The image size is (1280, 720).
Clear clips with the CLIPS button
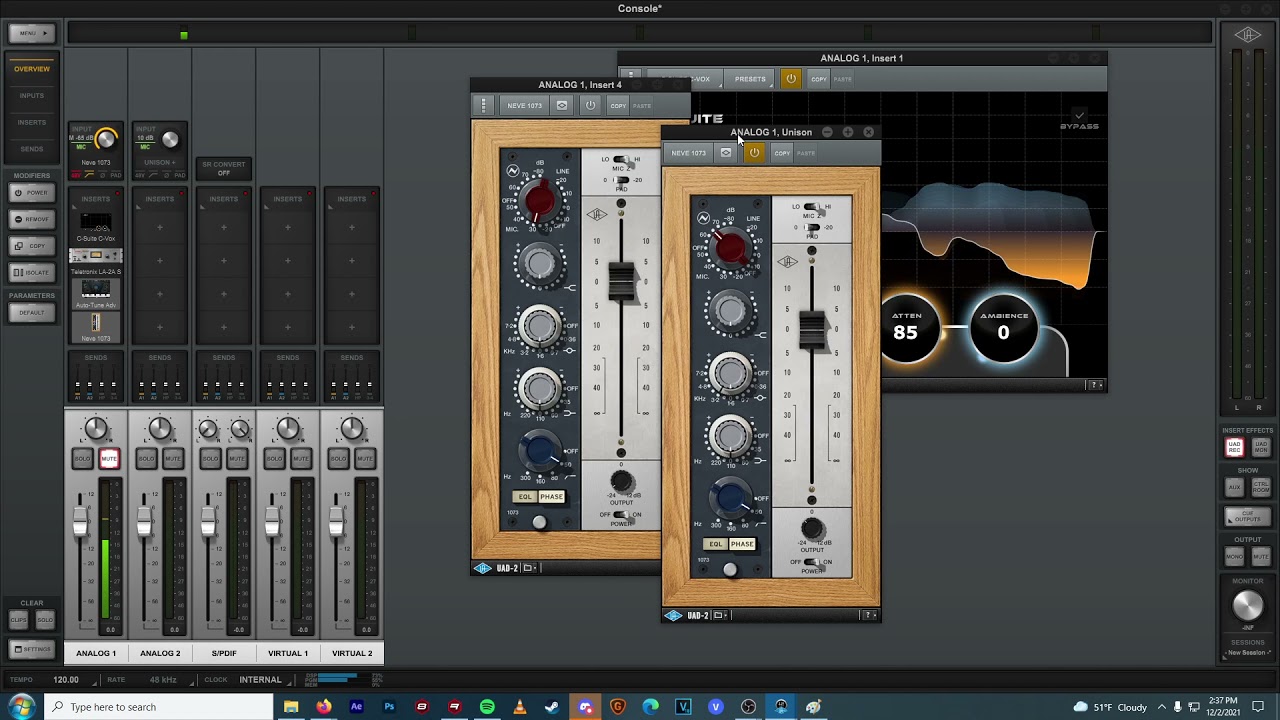tap(19, 620)
